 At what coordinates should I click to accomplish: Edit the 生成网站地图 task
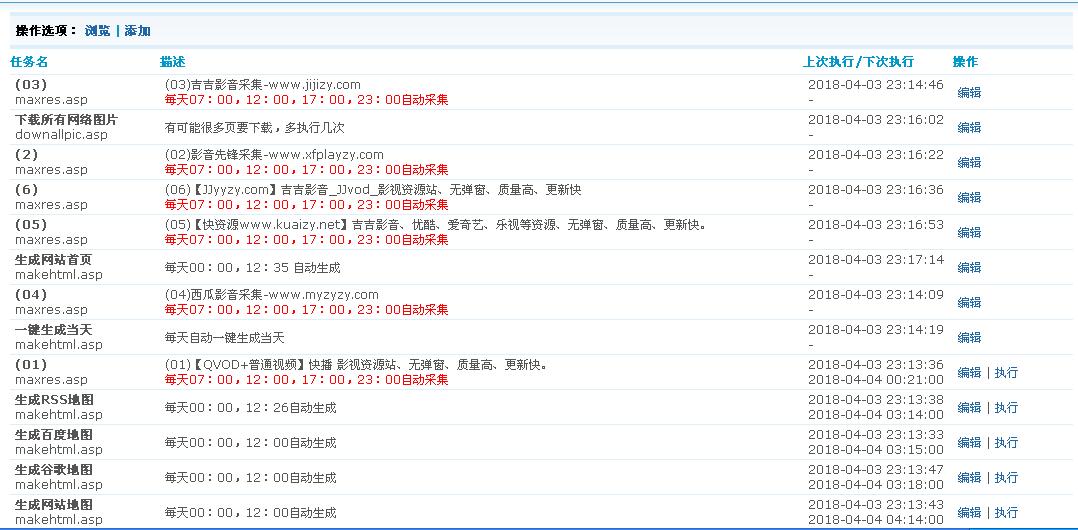(x=969, y=513)
